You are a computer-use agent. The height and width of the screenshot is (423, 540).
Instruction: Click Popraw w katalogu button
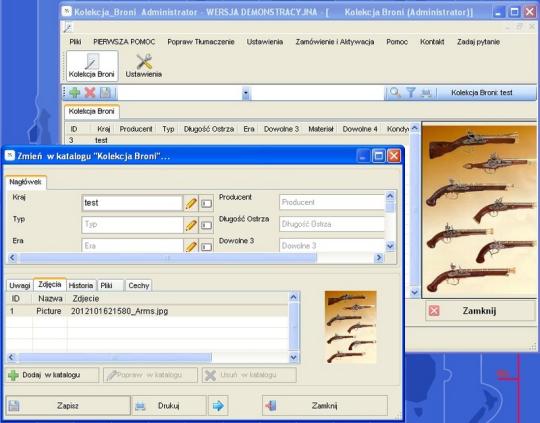point(150,375)
